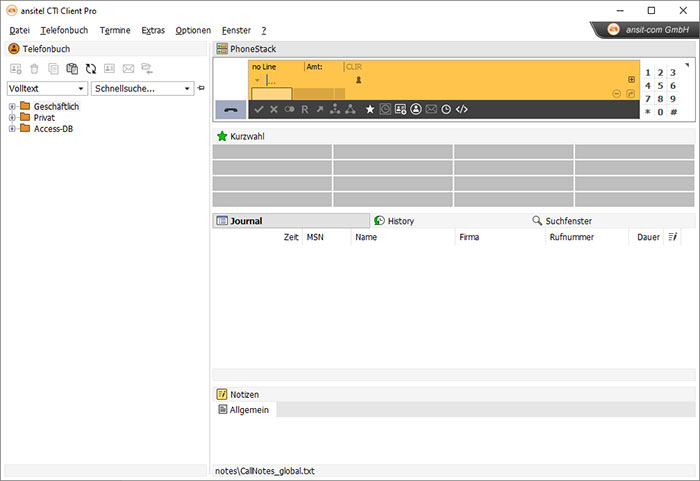Click the envelope icon in PhoneStack toolbar

tap(431, 109)
